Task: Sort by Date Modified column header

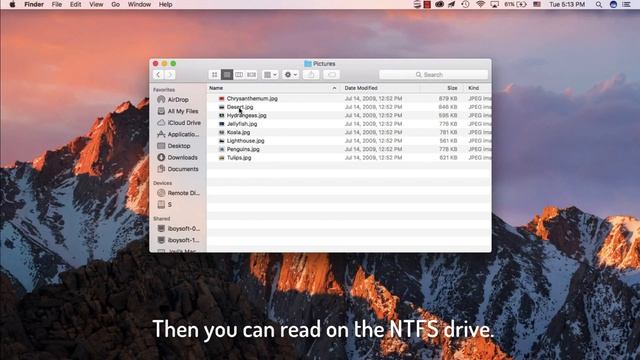Action: click(380, 88)
